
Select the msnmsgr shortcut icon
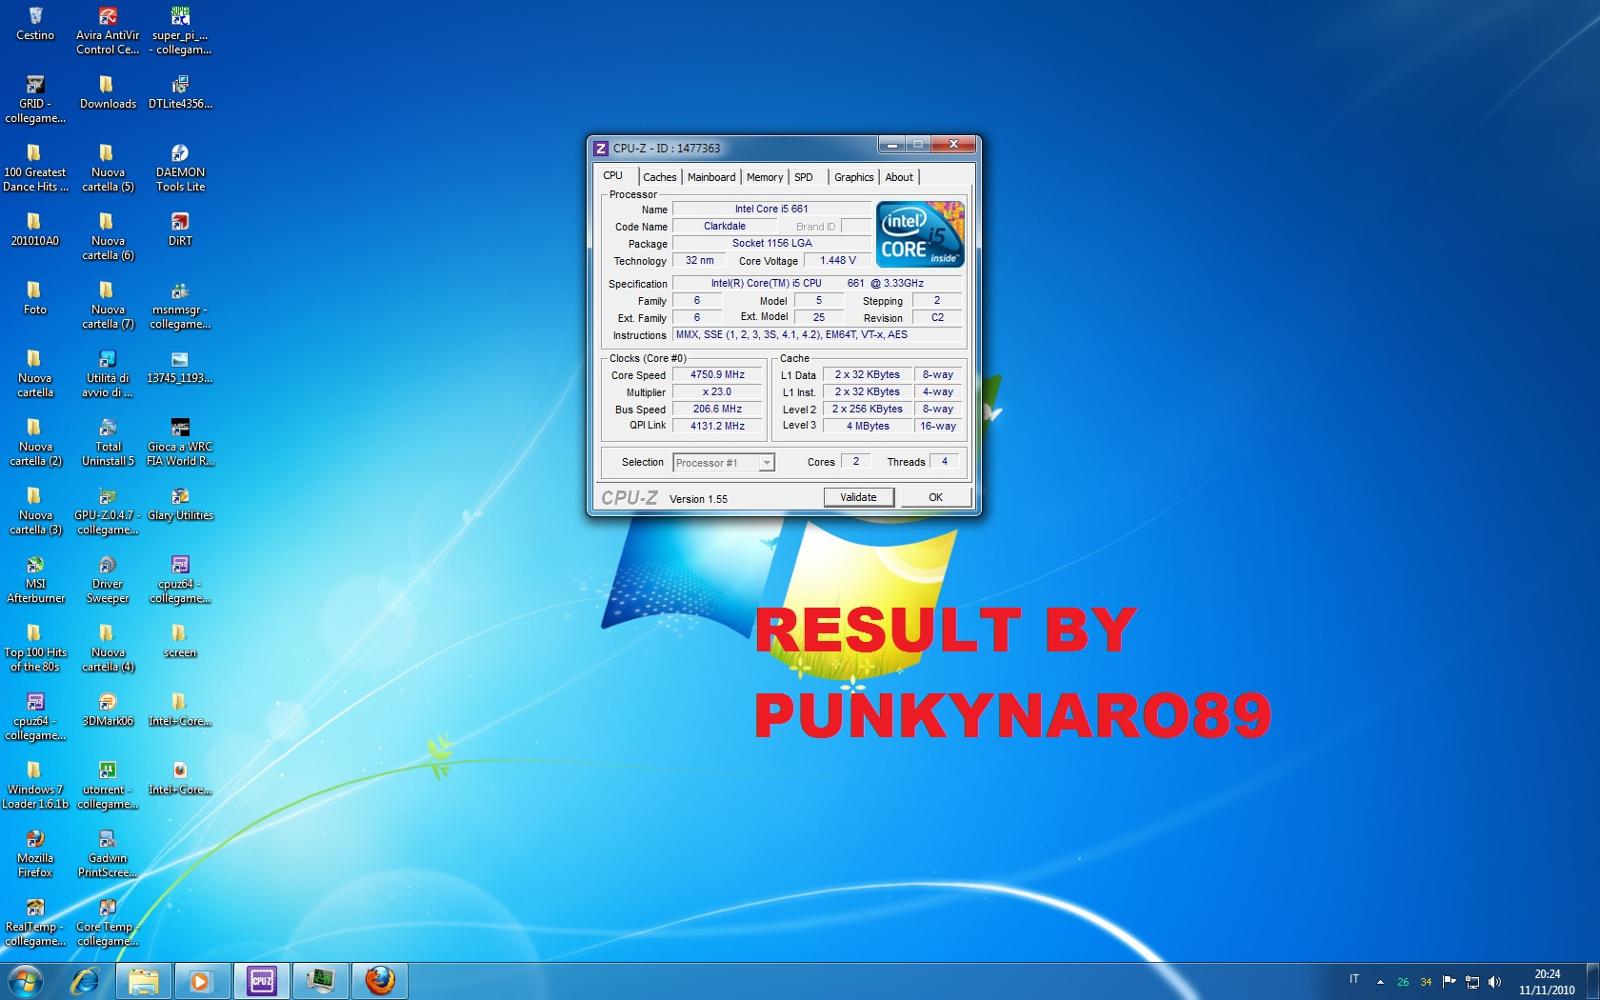[180, 306]
